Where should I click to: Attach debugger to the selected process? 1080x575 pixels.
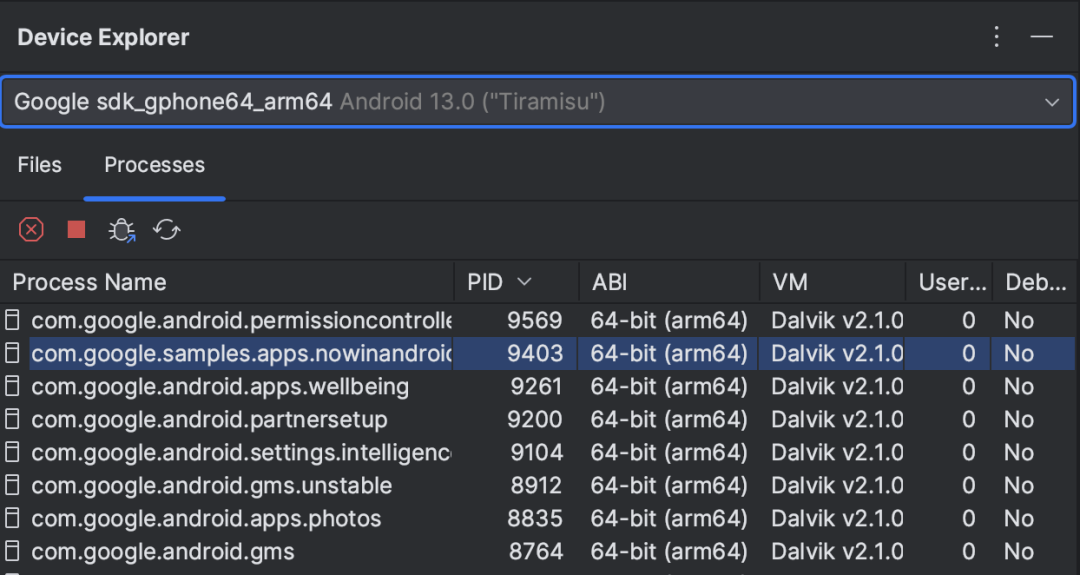click(x=122, y=229)
